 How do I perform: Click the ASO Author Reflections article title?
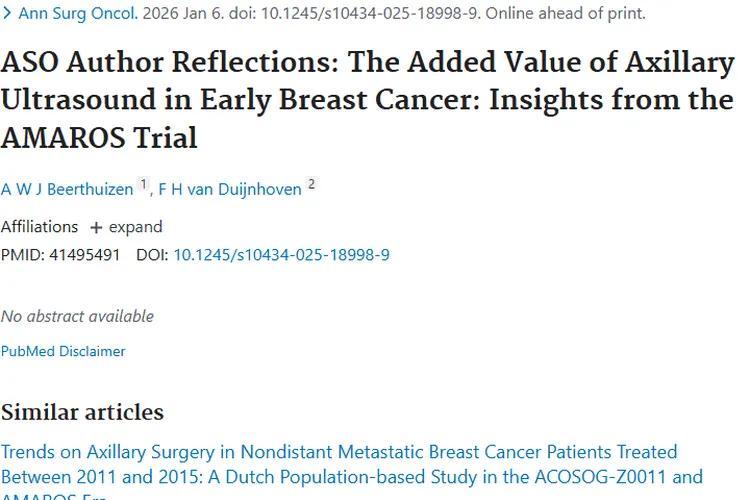click(x=367, y=100)
